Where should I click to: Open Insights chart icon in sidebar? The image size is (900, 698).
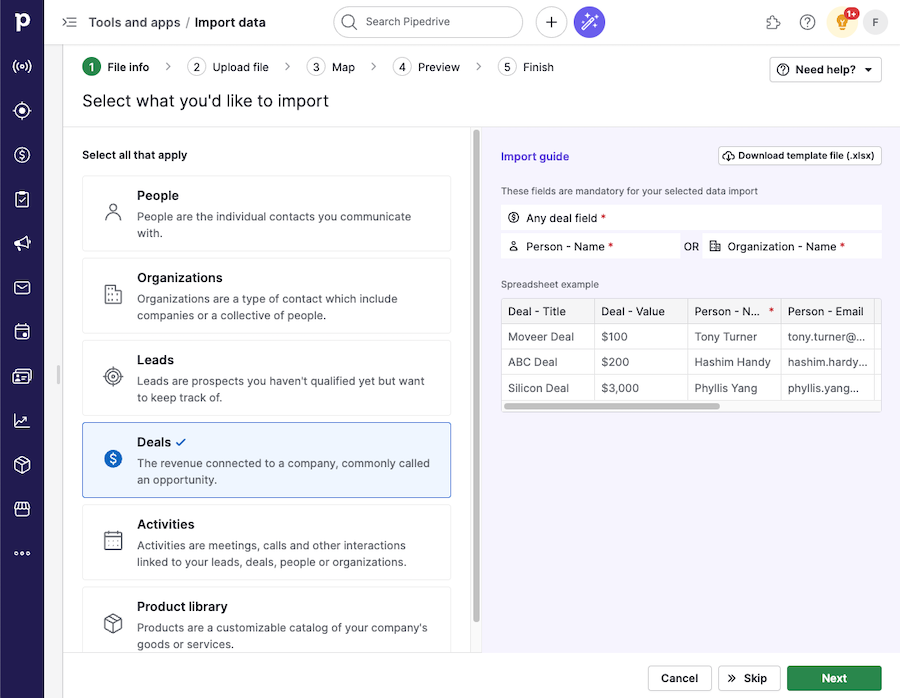click(x=22, y=421)
